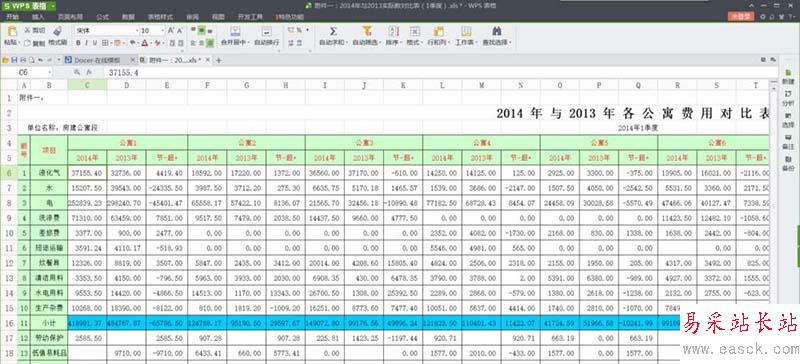
Task: Click the Find and Select binoculars icon
Action: tap(496, 31)
